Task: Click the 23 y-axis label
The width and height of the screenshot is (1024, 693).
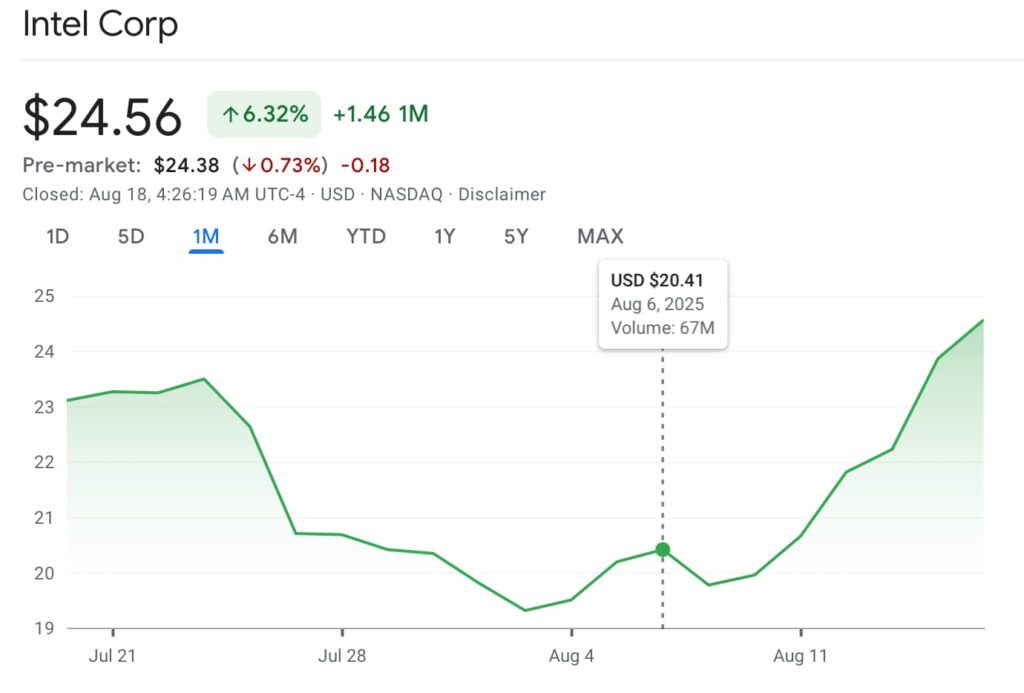Action: 44,407
